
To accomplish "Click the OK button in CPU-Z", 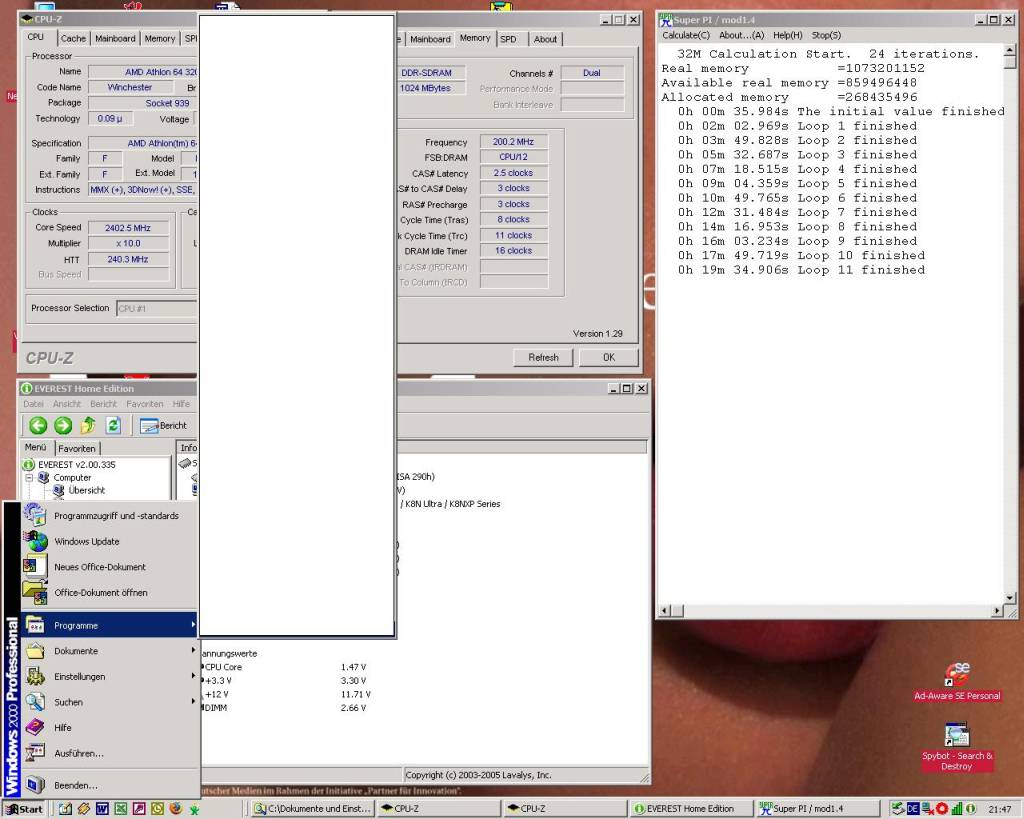I will click(x=609, y=357).
